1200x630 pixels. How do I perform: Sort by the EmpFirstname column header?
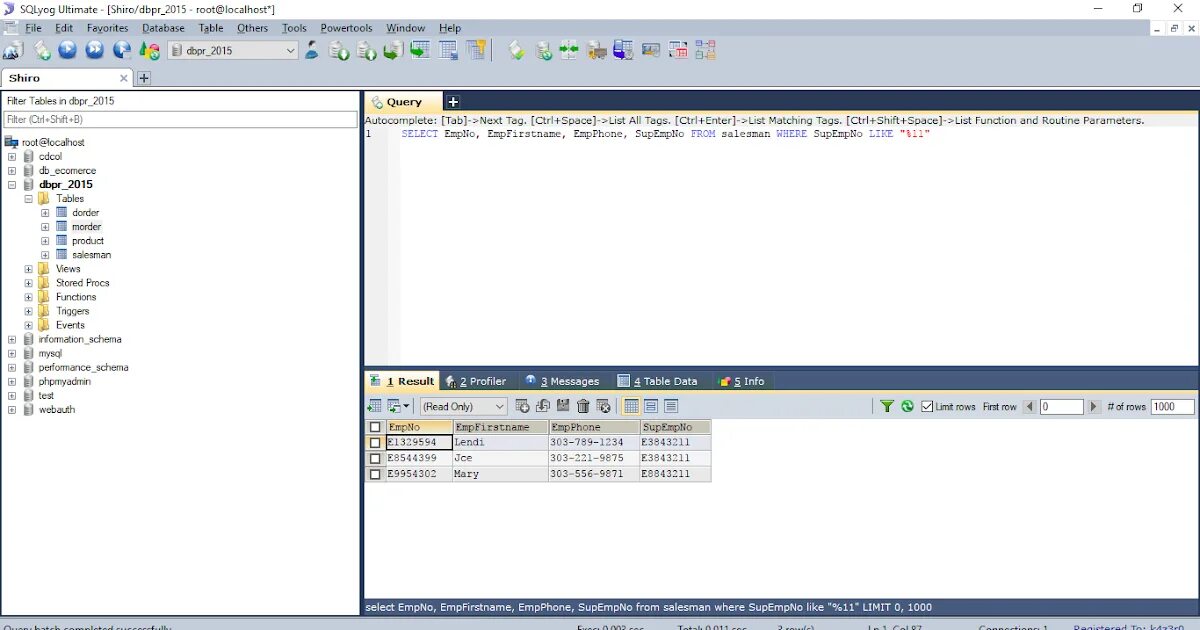[x=500, y=427]
